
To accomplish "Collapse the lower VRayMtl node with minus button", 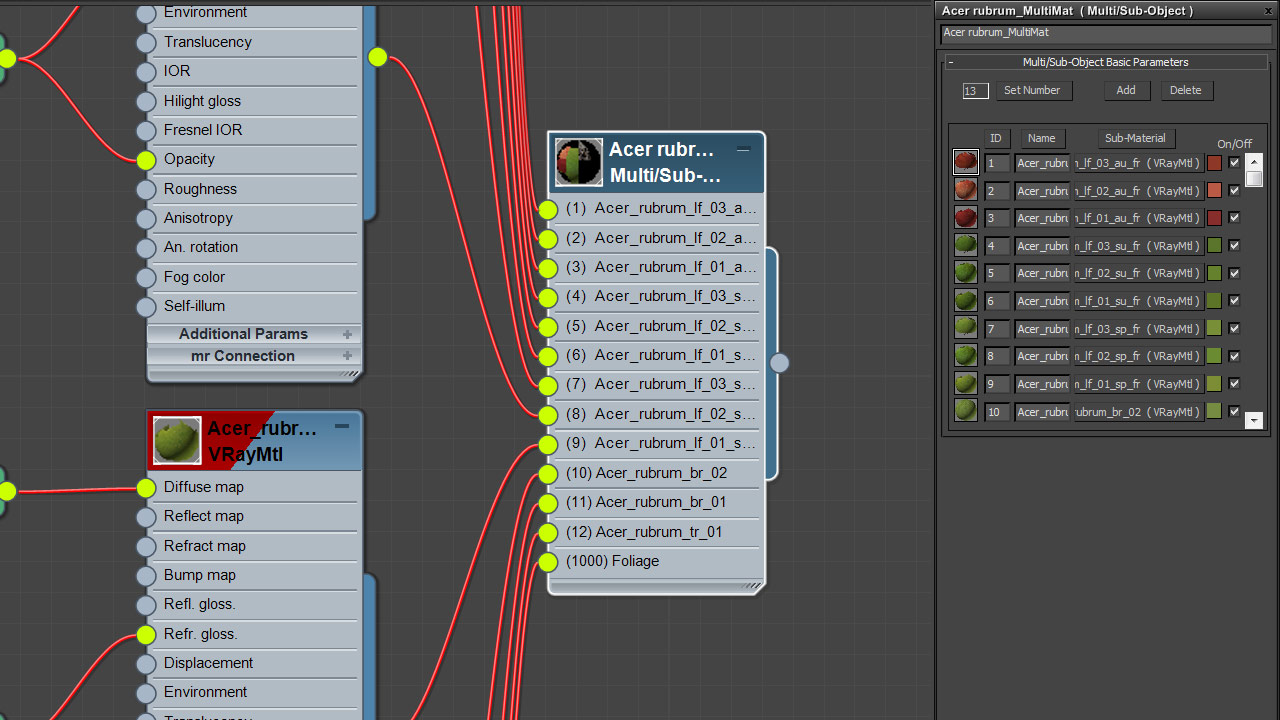I will (341, 426).
